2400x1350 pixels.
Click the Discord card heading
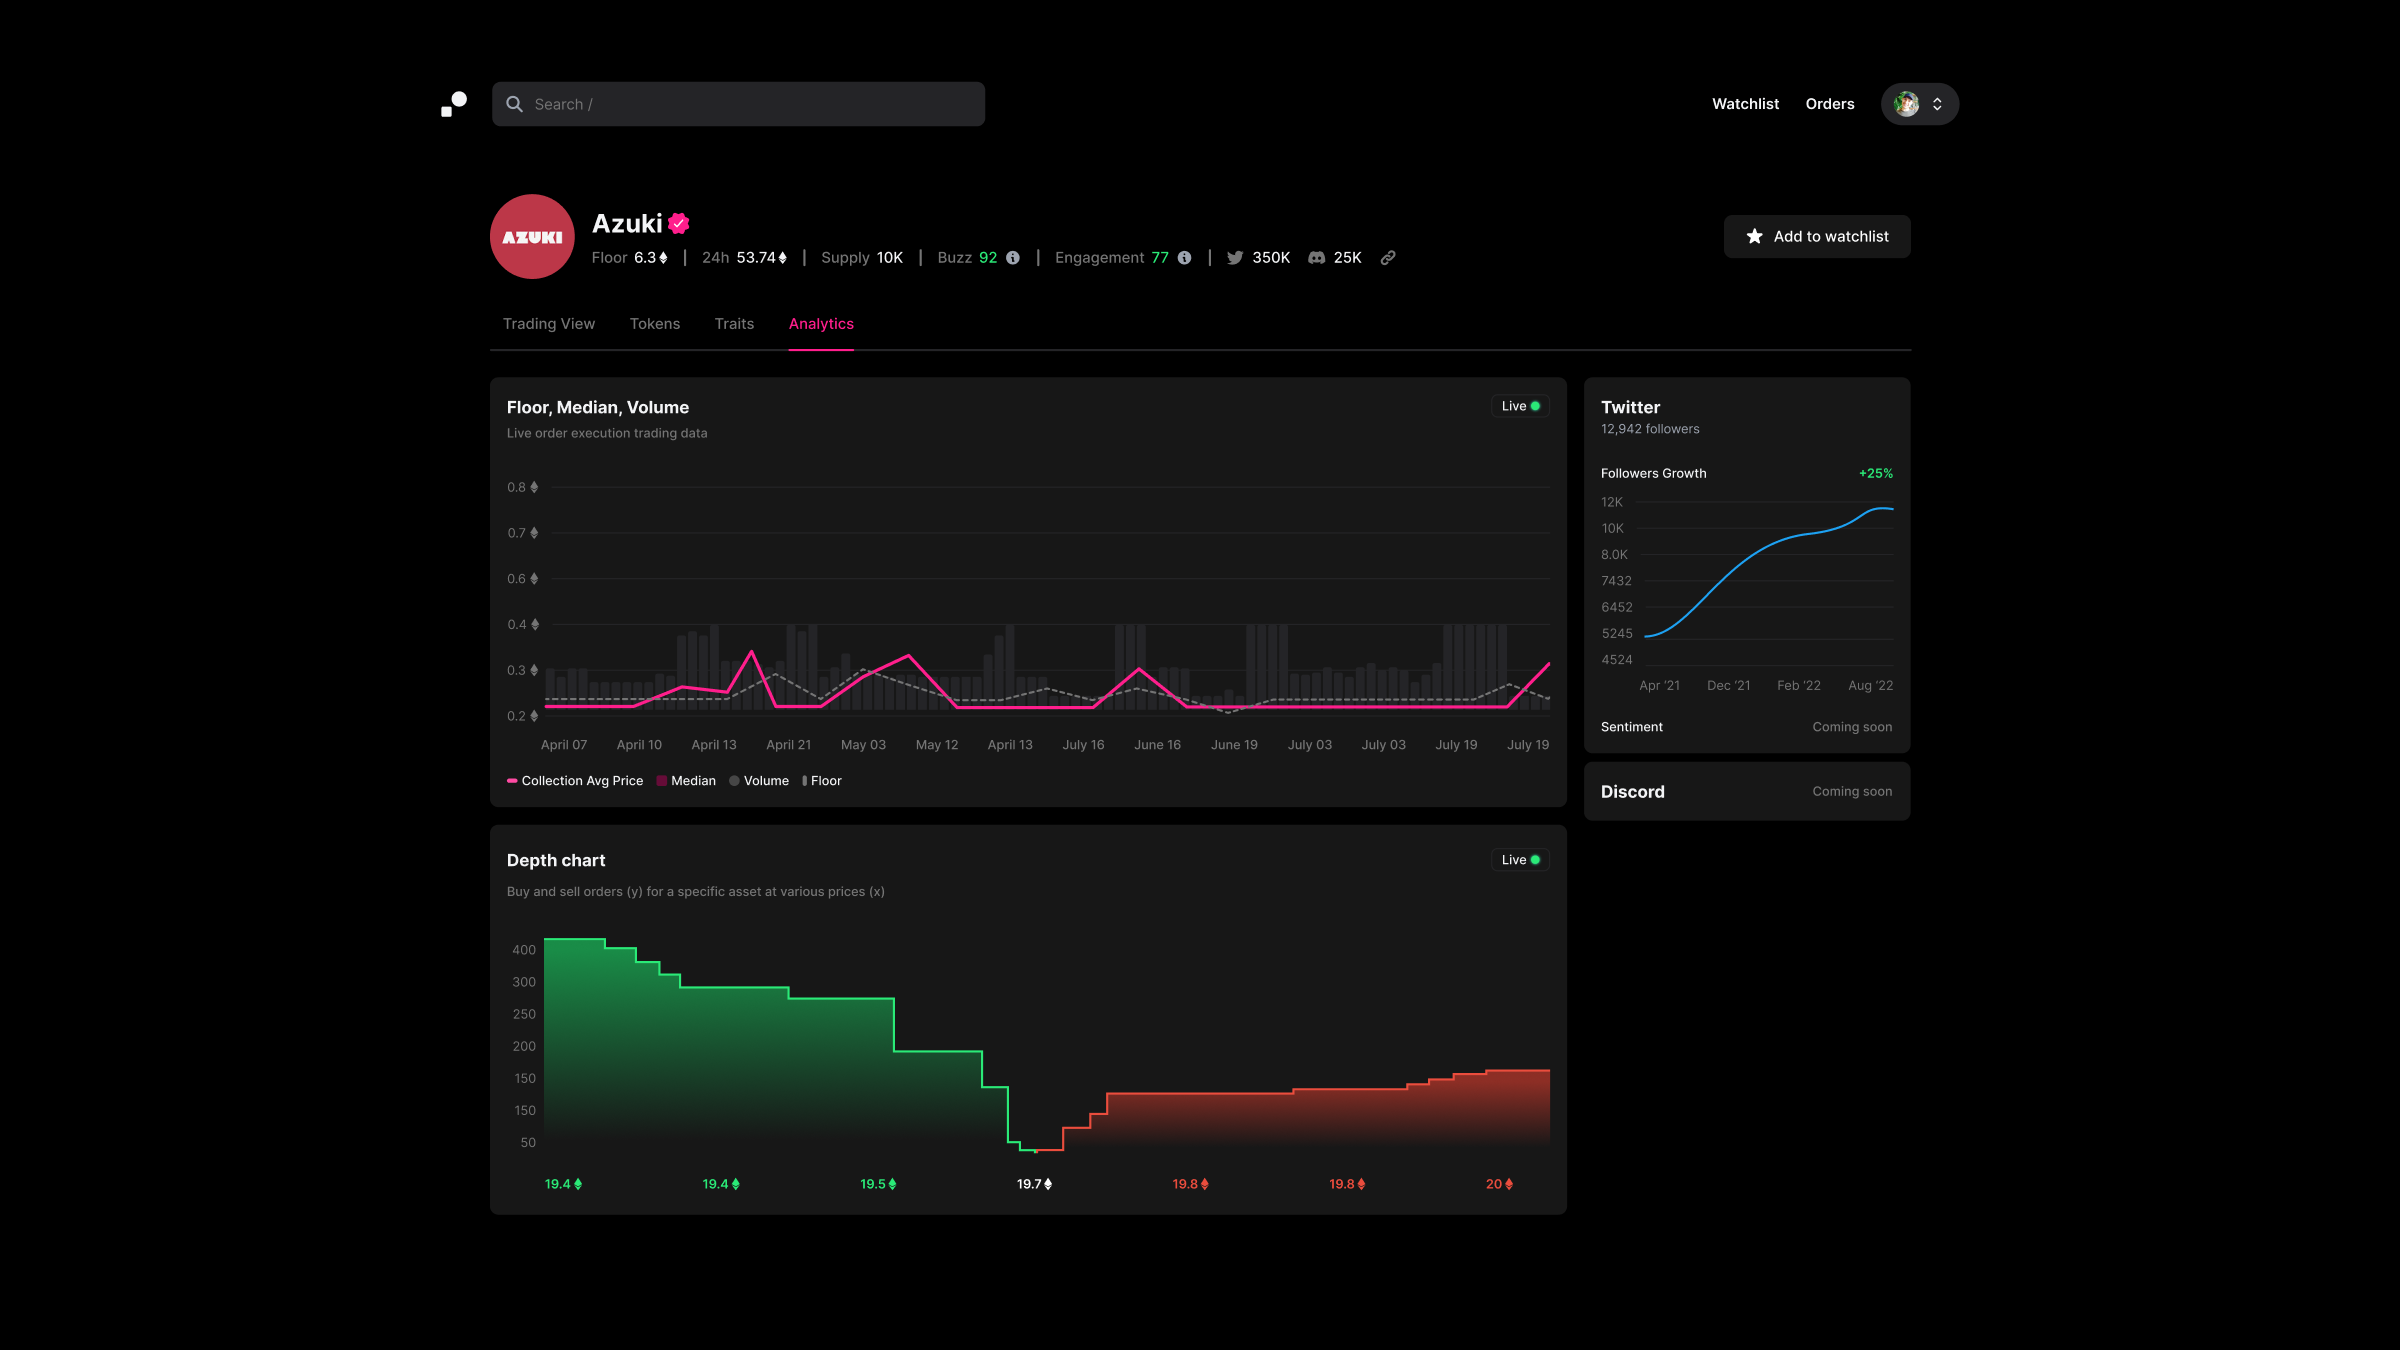pyautogui.click(x=1632, y=792)
